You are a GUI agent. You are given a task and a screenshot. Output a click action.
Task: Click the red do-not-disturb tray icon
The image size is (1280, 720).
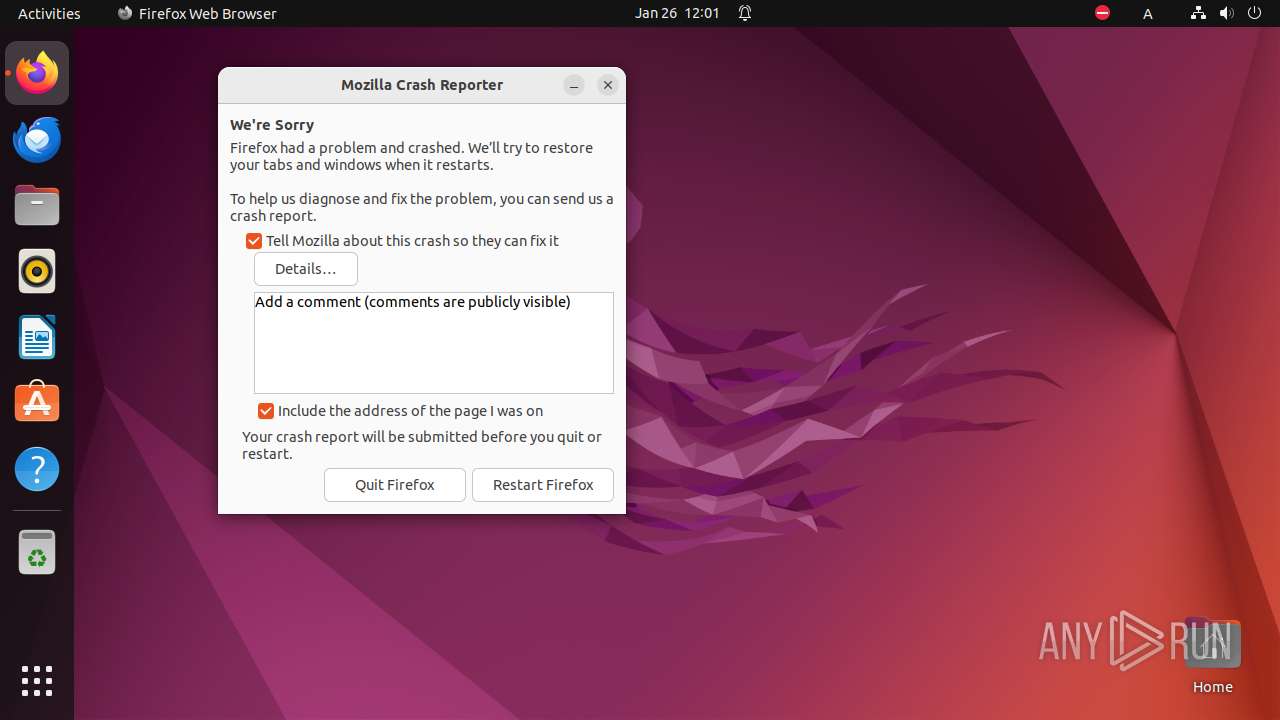(x=1102, y=13)
